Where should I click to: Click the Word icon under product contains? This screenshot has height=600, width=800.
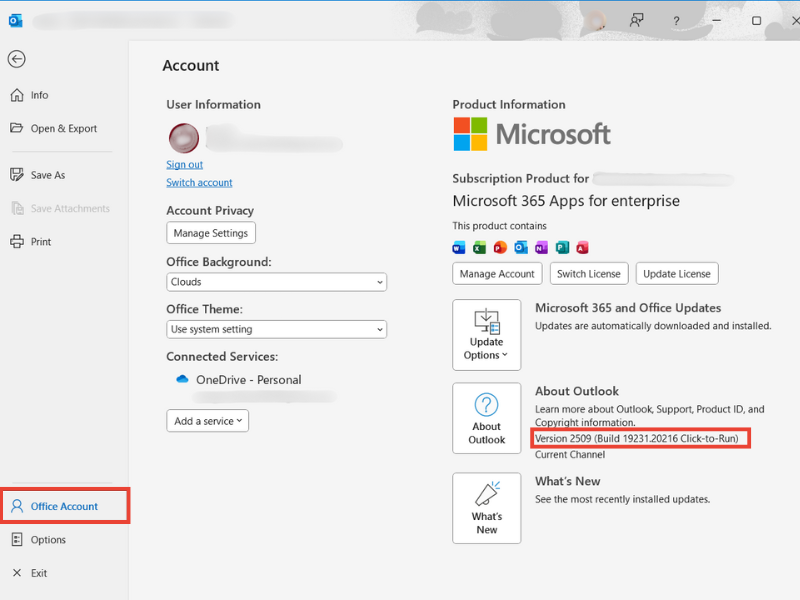(x=457, y=246)
